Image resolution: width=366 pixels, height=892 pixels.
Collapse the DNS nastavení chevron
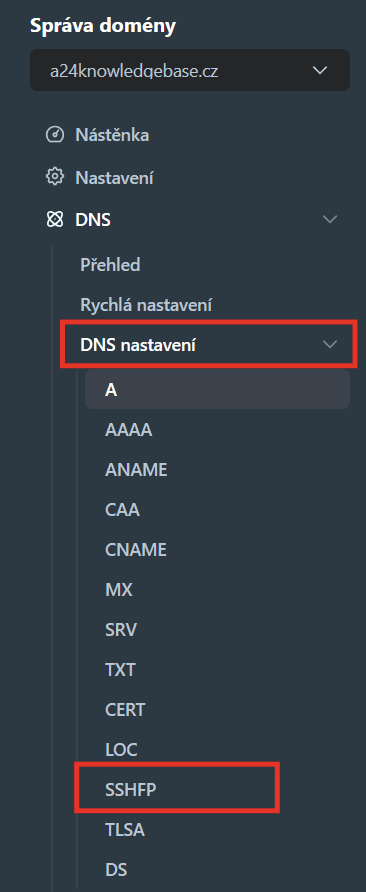pos(330,344)
